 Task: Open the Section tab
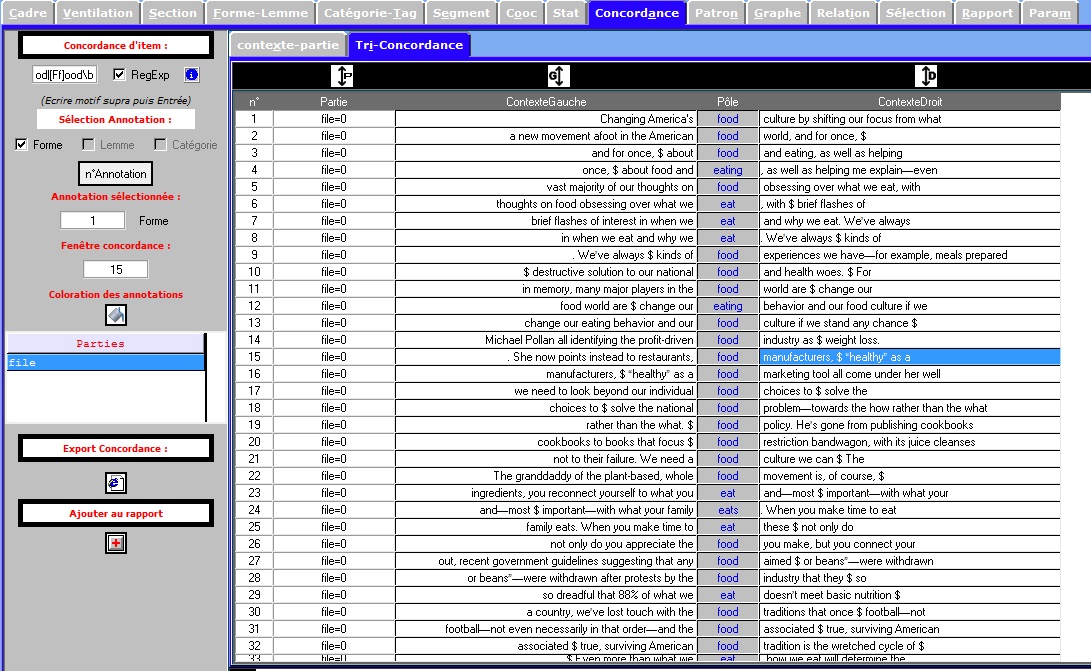point(173,13)
